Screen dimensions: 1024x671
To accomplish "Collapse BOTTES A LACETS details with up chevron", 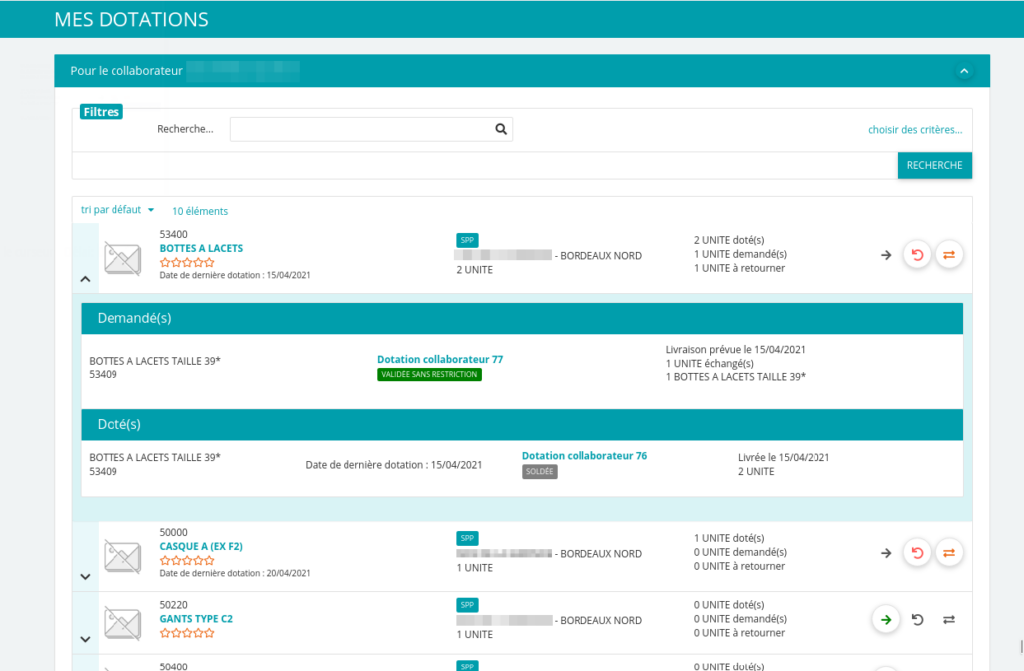I will point(85,279).
